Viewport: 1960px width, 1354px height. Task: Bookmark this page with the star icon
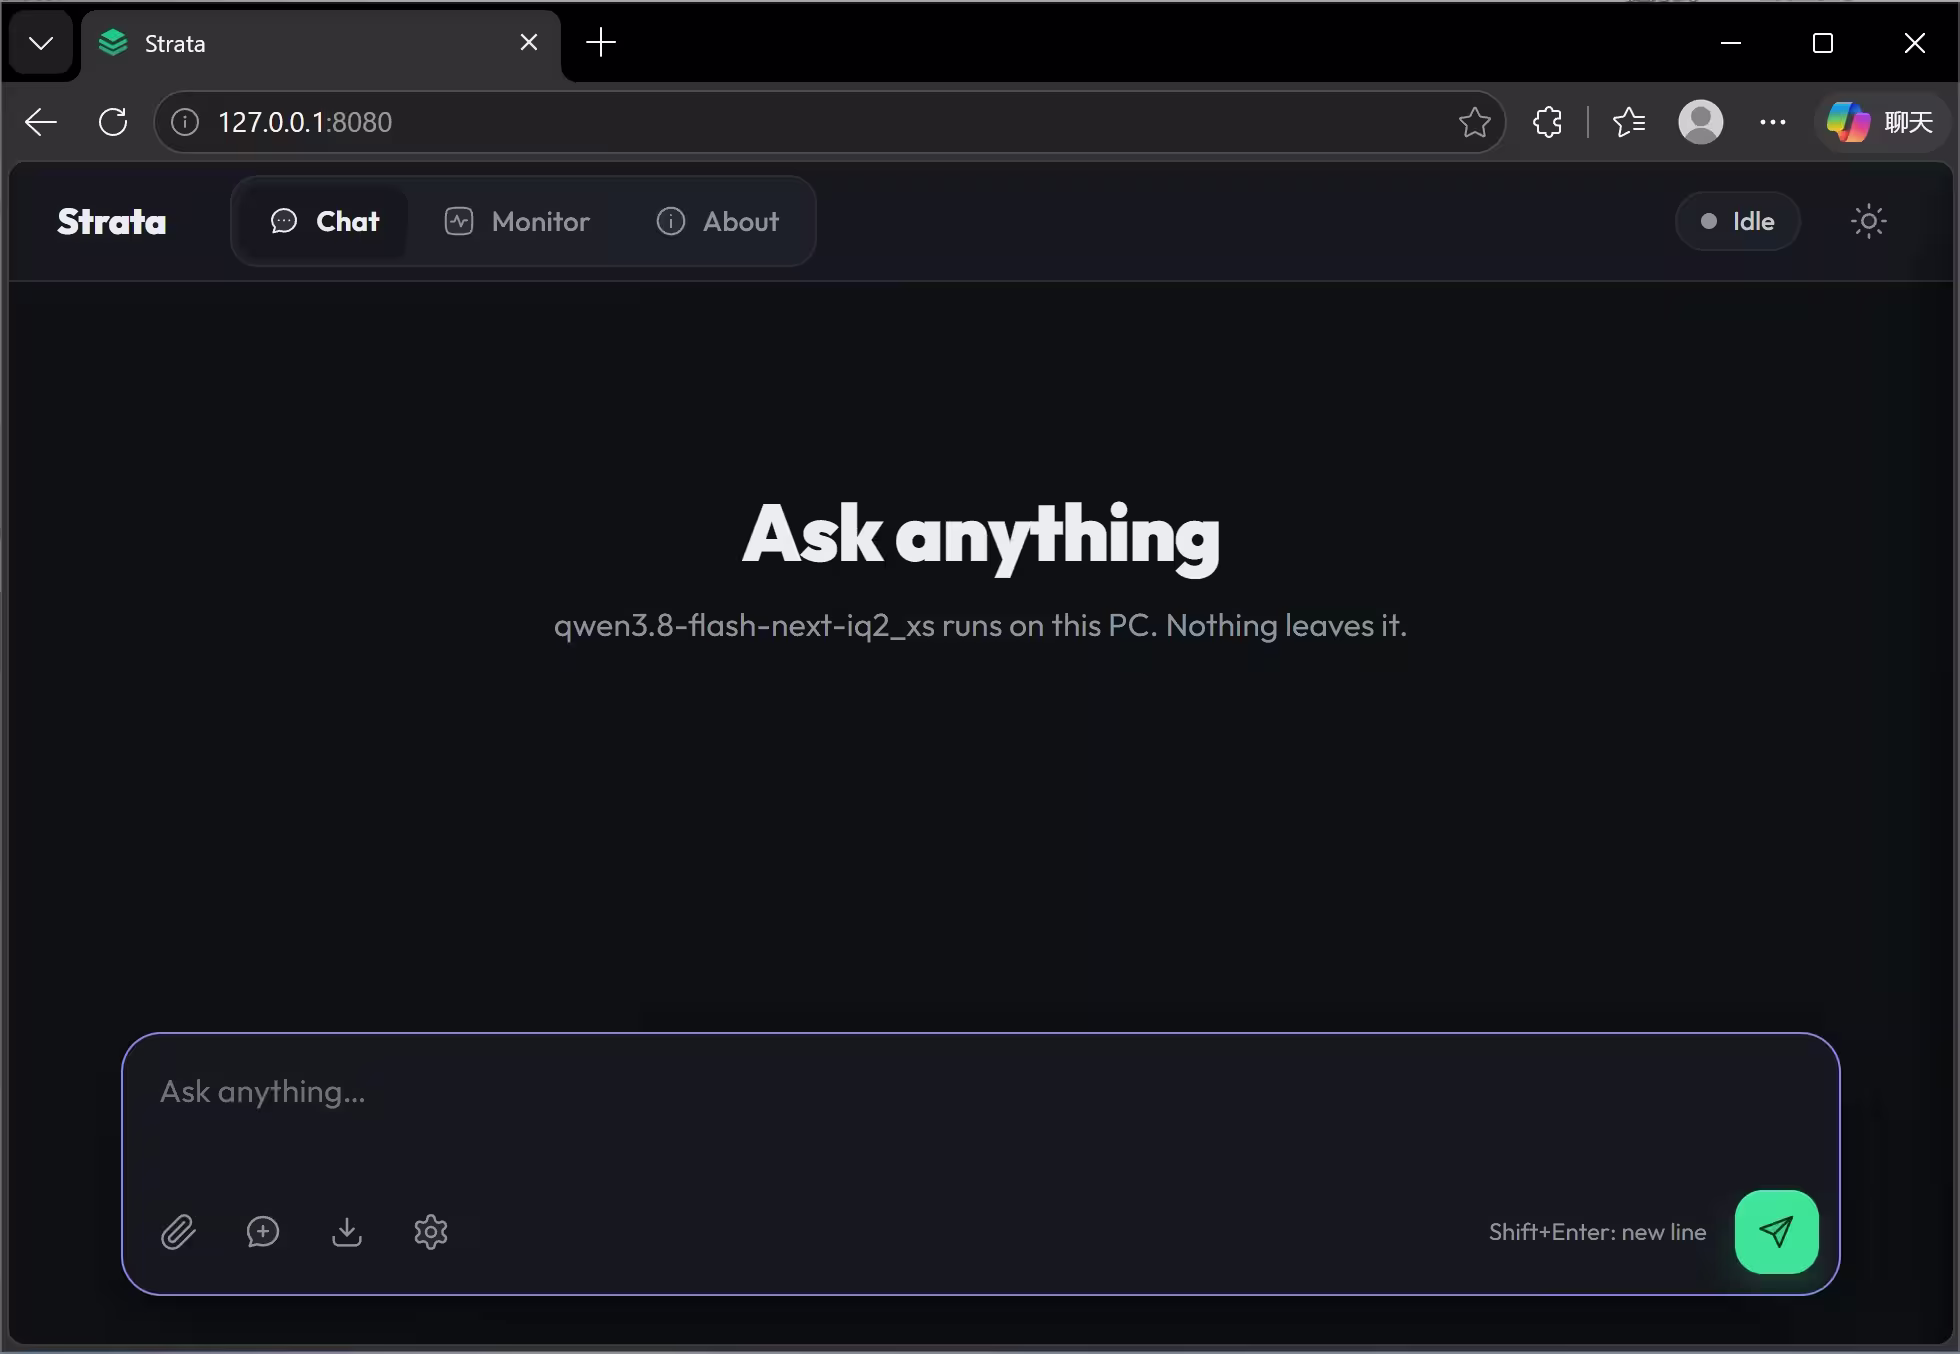(1474, 122)
